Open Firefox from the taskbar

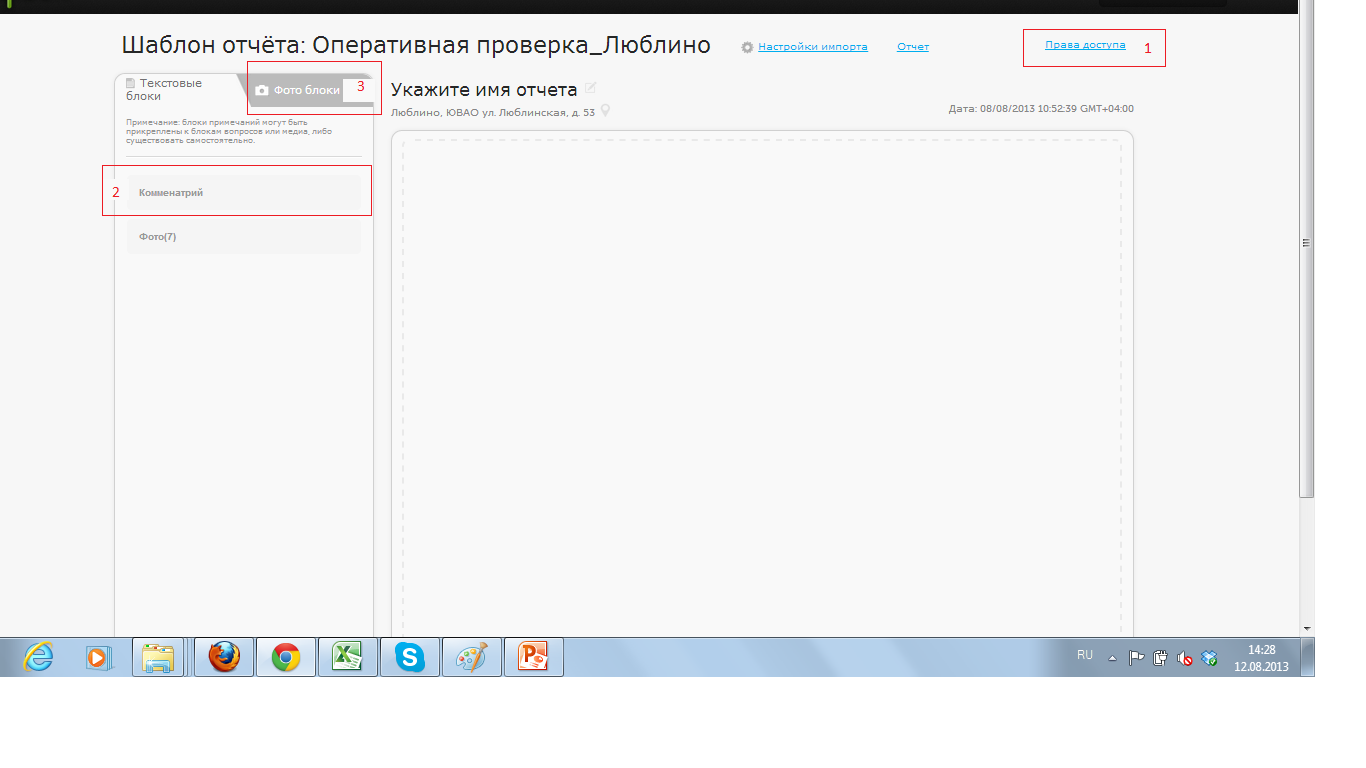[x=224, y=657]
